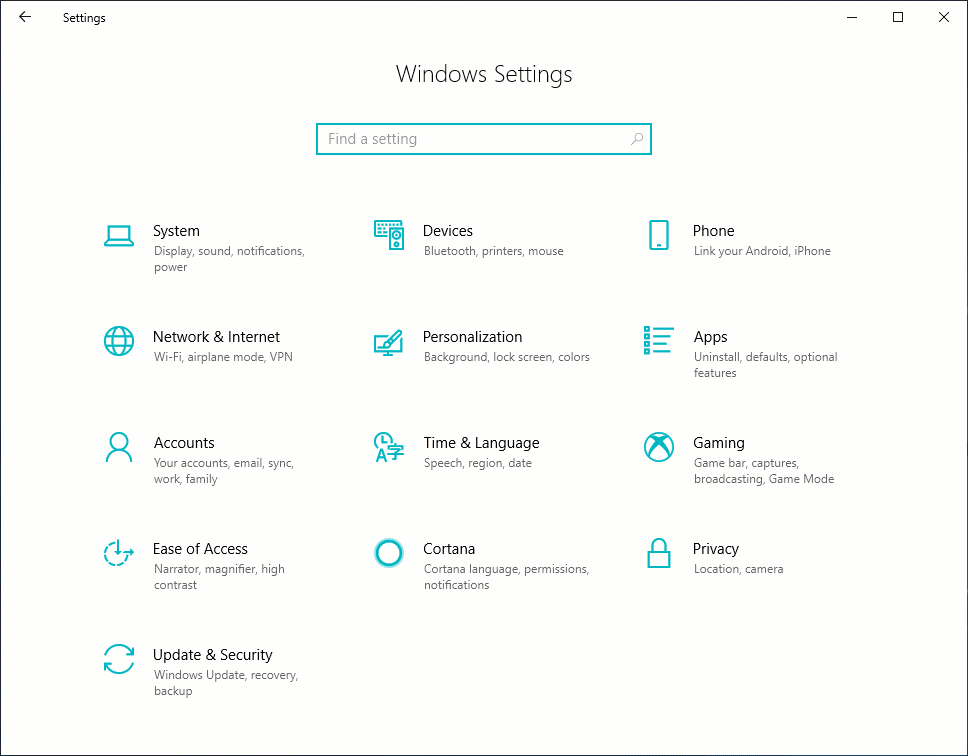Click the Ease of Access icon
The width and height of the screenshot is (968, 756).
(x=119, y=553)
